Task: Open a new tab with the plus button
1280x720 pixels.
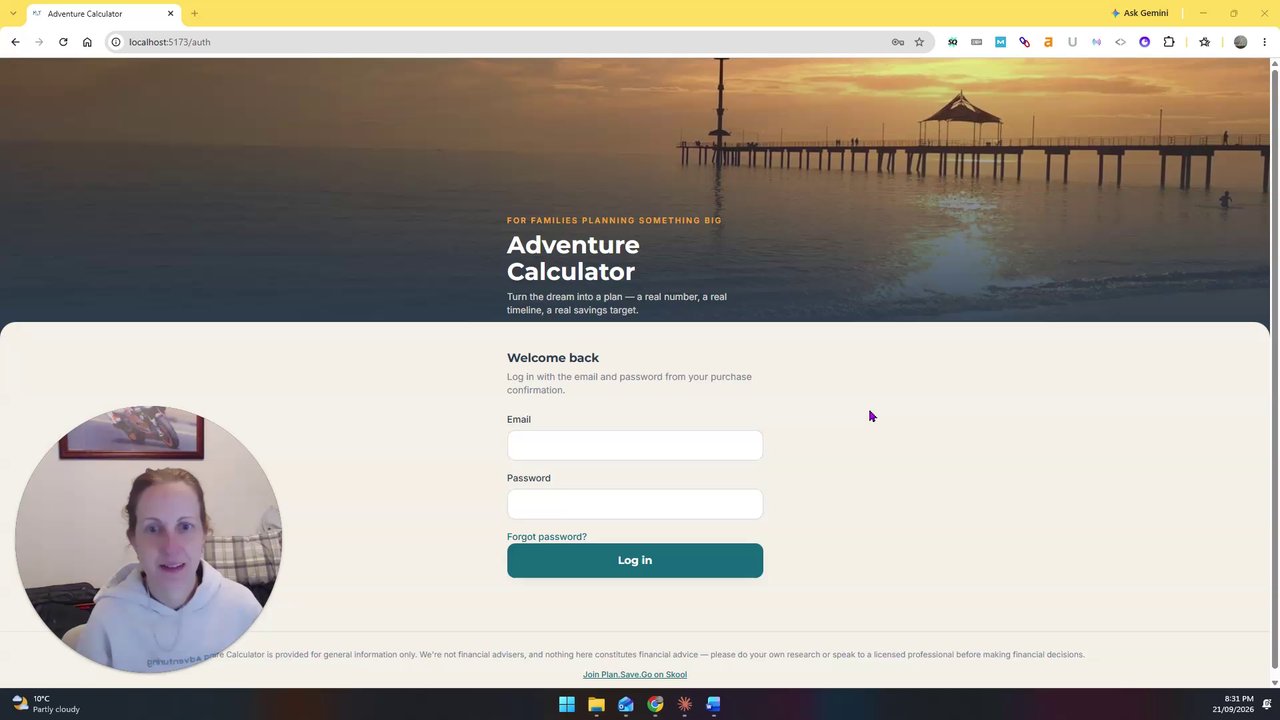Action: click(194, 14)
